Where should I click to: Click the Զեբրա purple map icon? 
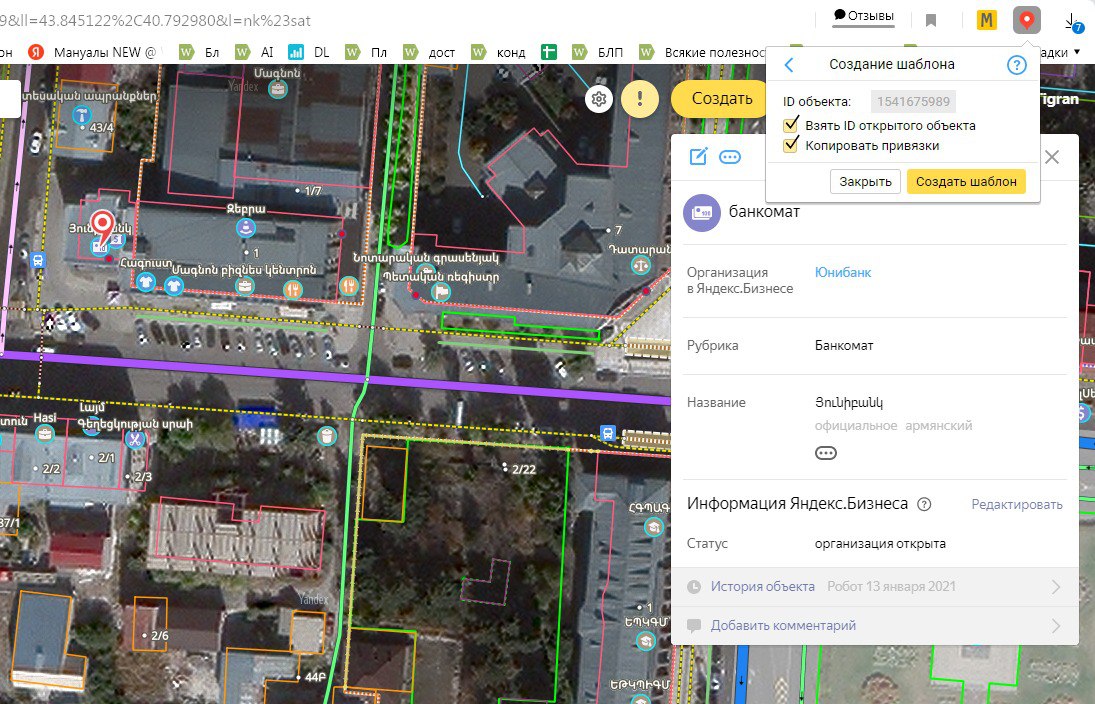[x=246, y=227]
